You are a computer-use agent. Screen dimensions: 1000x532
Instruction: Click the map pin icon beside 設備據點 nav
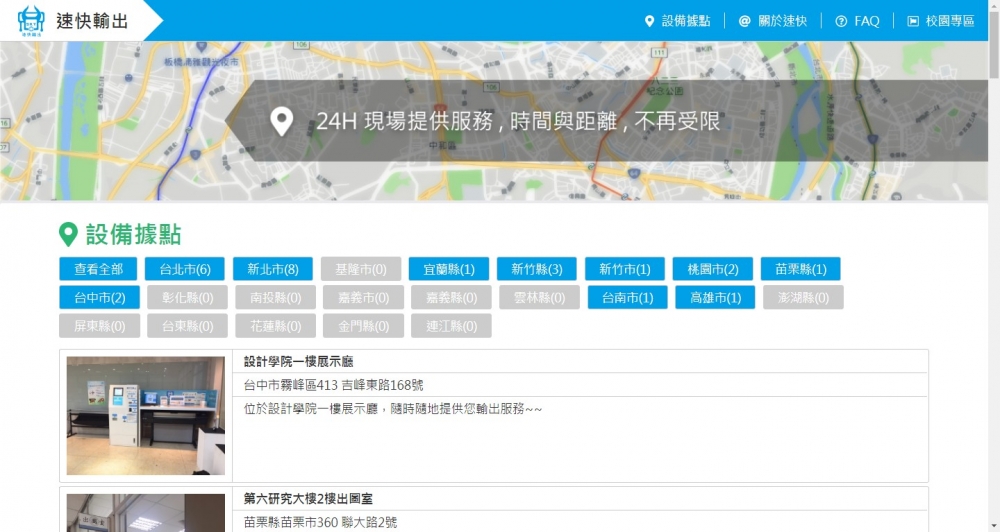click(x=649, y=21)
